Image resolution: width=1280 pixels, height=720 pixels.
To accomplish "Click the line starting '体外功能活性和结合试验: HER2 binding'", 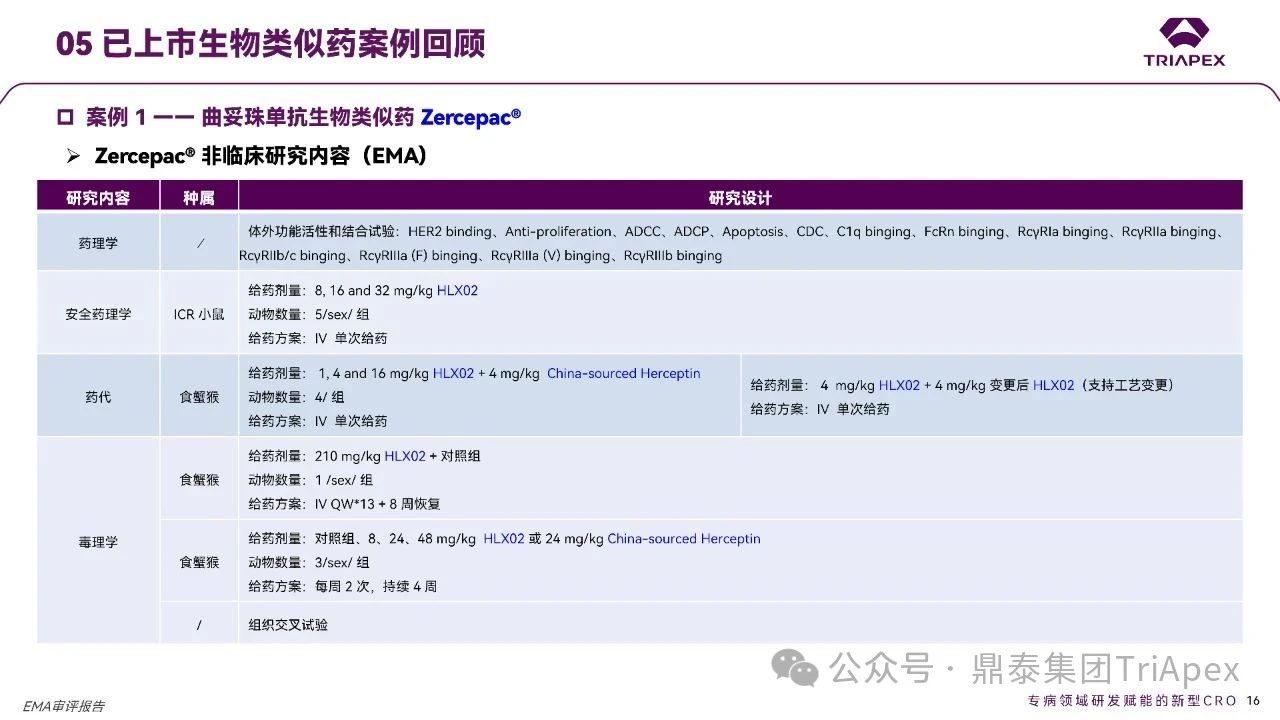I will [736, 231].
